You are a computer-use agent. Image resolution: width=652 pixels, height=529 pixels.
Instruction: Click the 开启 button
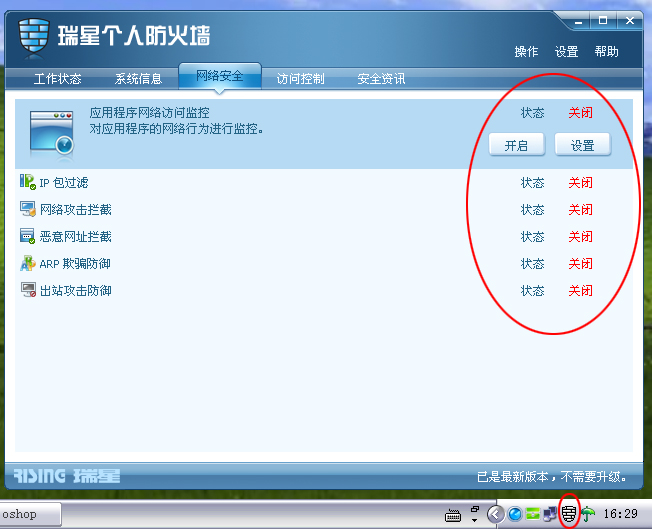pos(516,145)
